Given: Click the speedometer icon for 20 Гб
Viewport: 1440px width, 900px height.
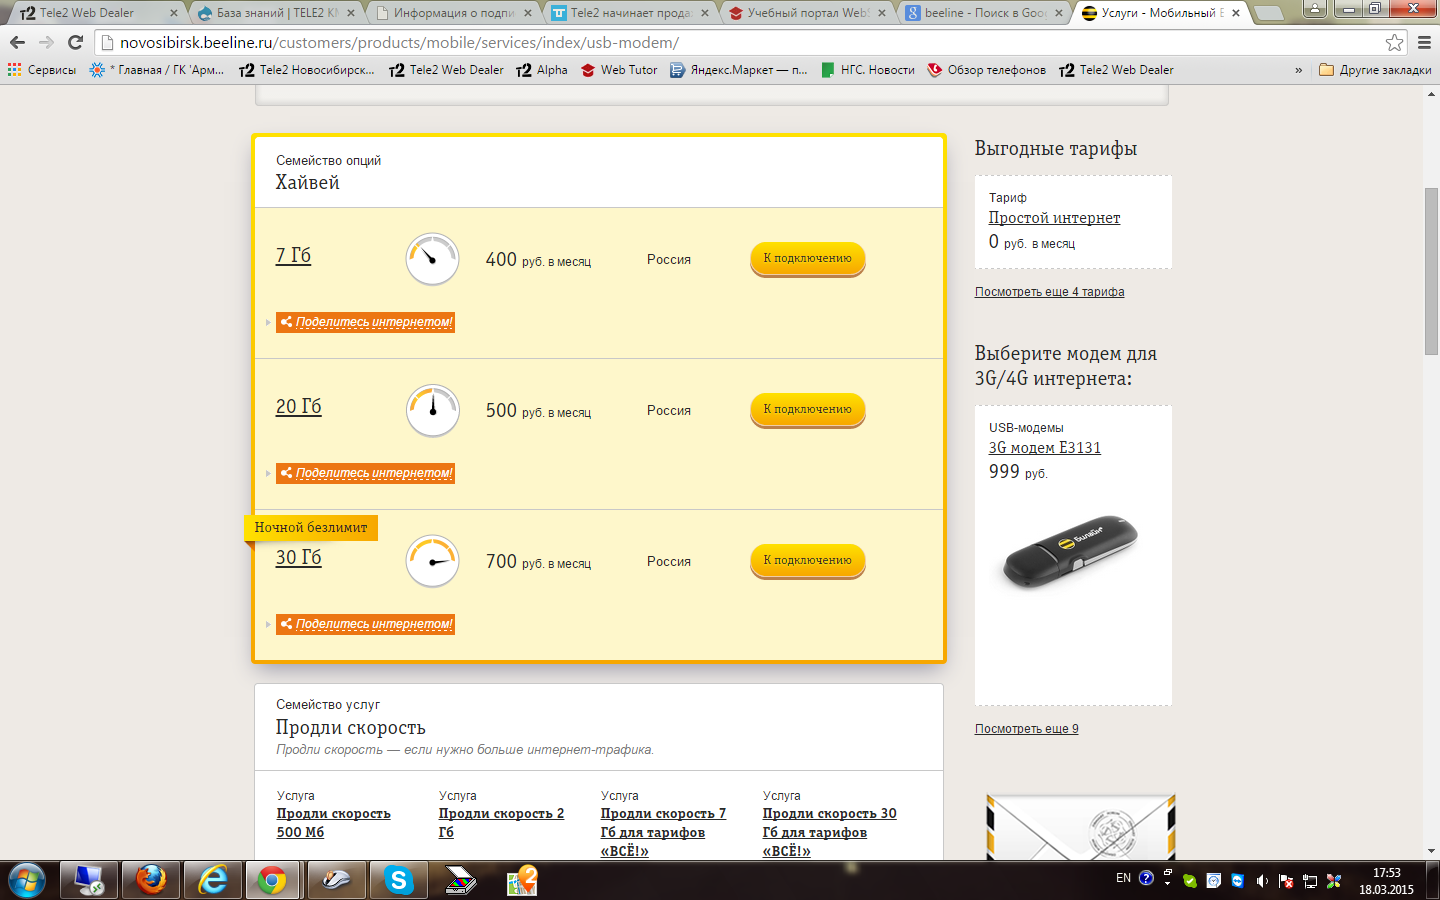Looking at the screenshot, I should coord(432,410).
